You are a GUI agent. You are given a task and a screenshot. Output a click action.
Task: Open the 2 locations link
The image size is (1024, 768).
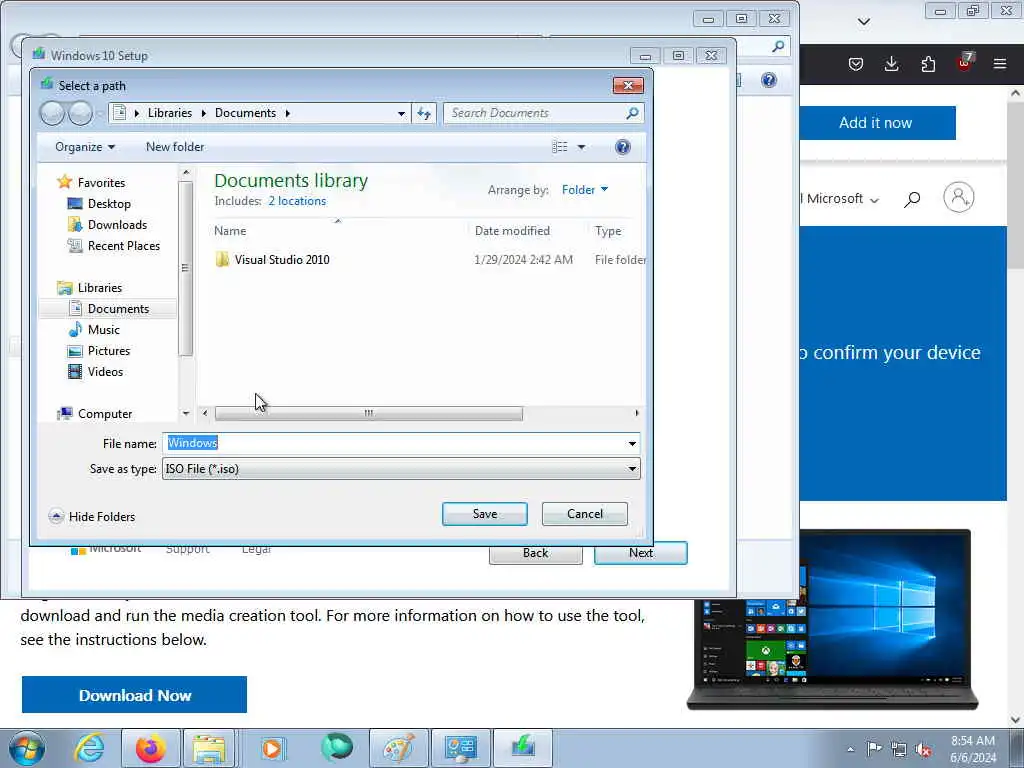tap(297, 201)
